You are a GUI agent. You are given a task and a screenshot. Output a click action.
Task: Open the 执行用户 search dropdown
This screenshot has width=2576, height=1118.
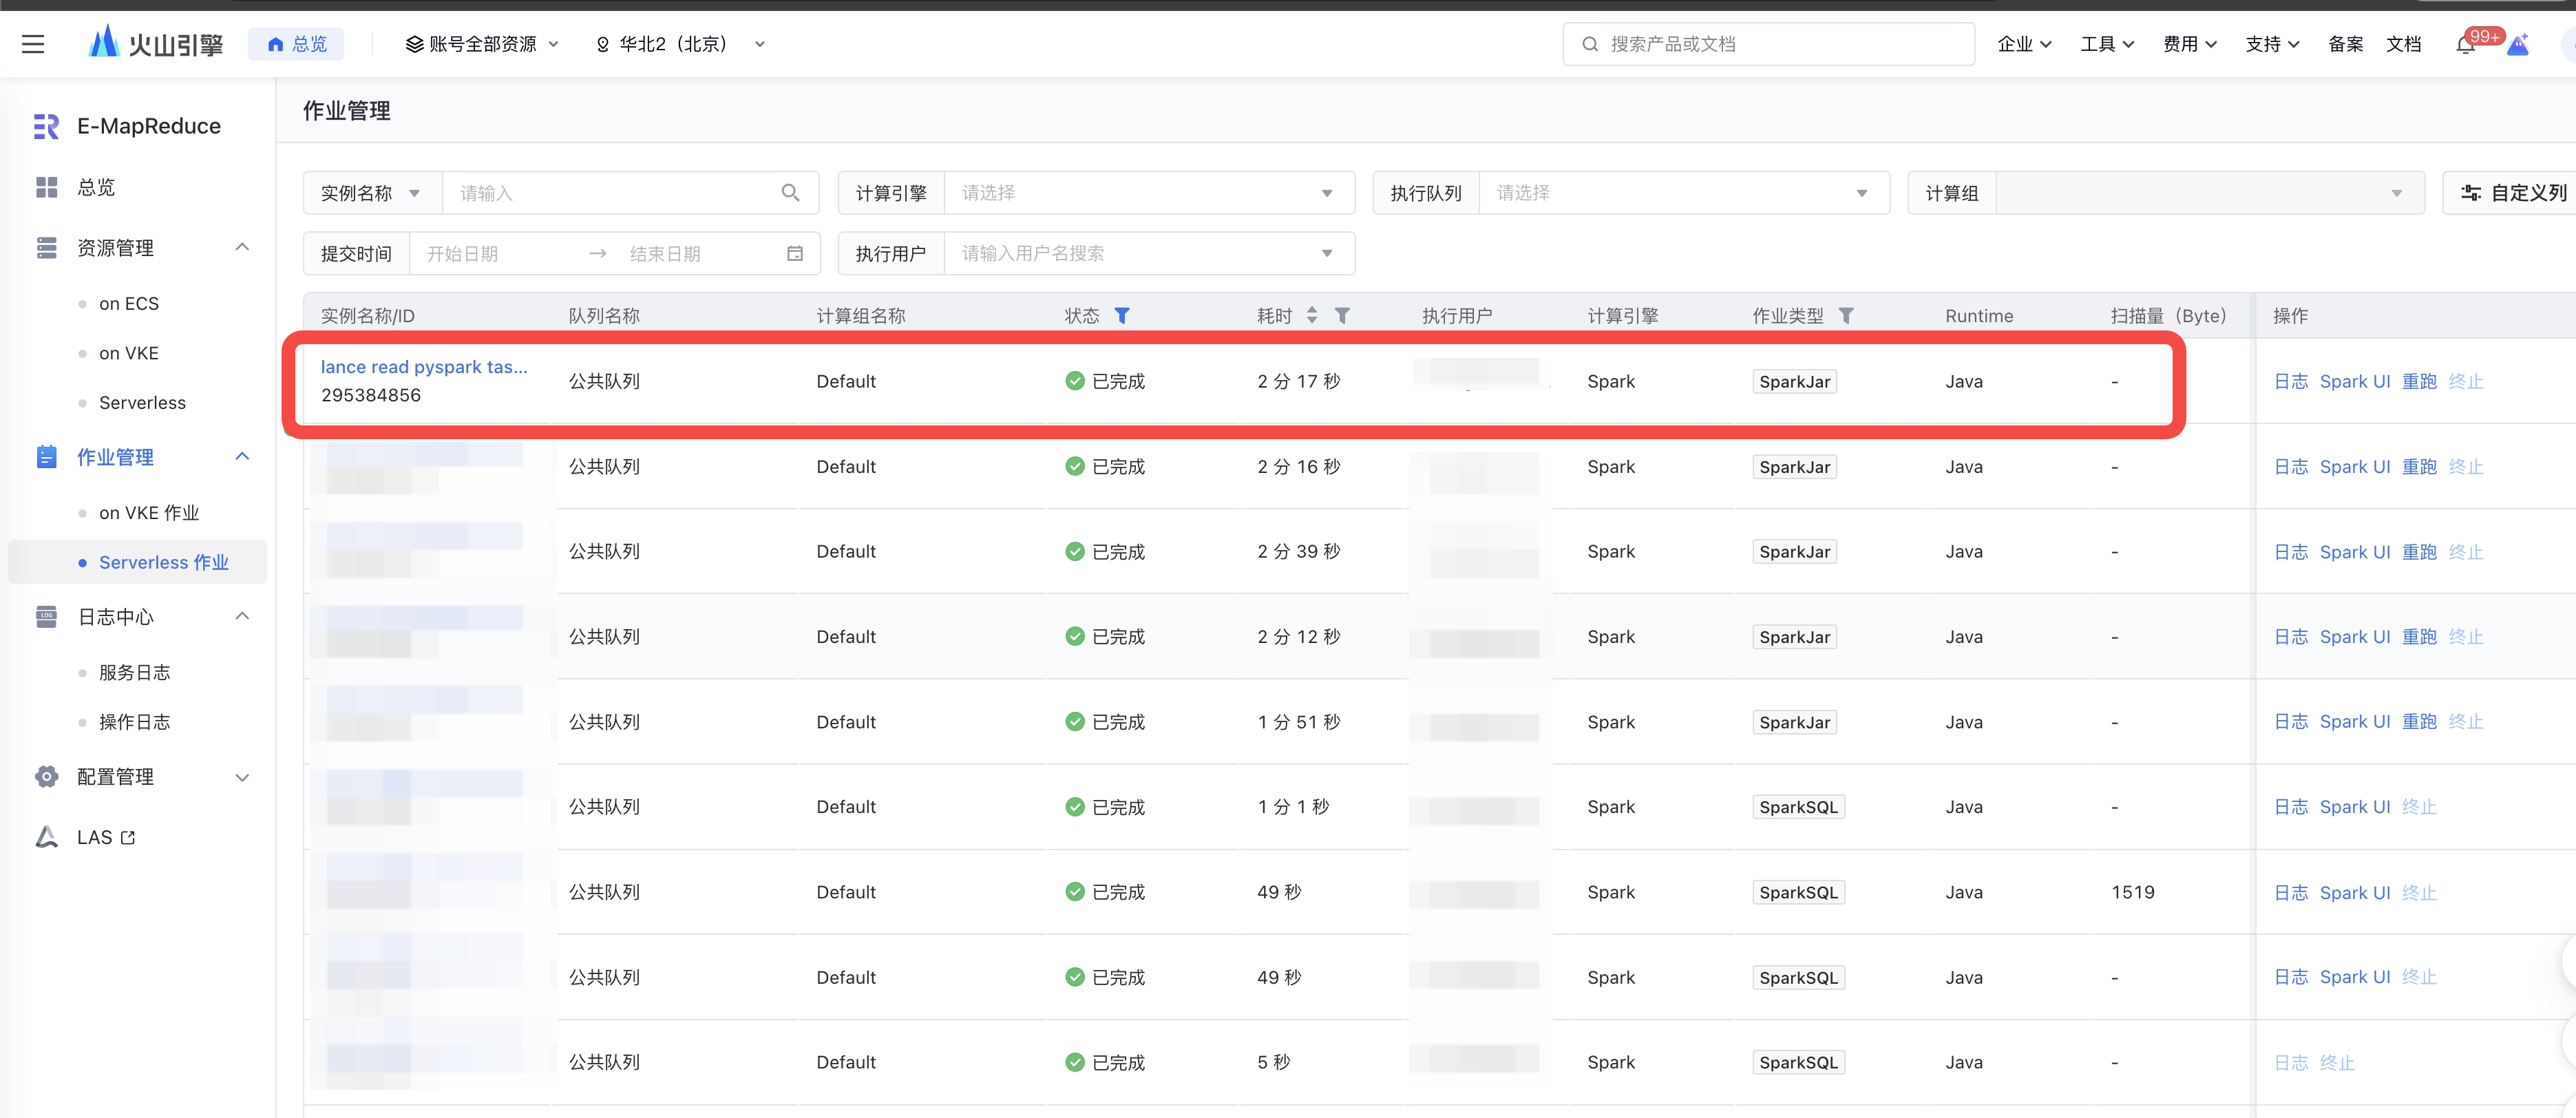(1148, 254)
